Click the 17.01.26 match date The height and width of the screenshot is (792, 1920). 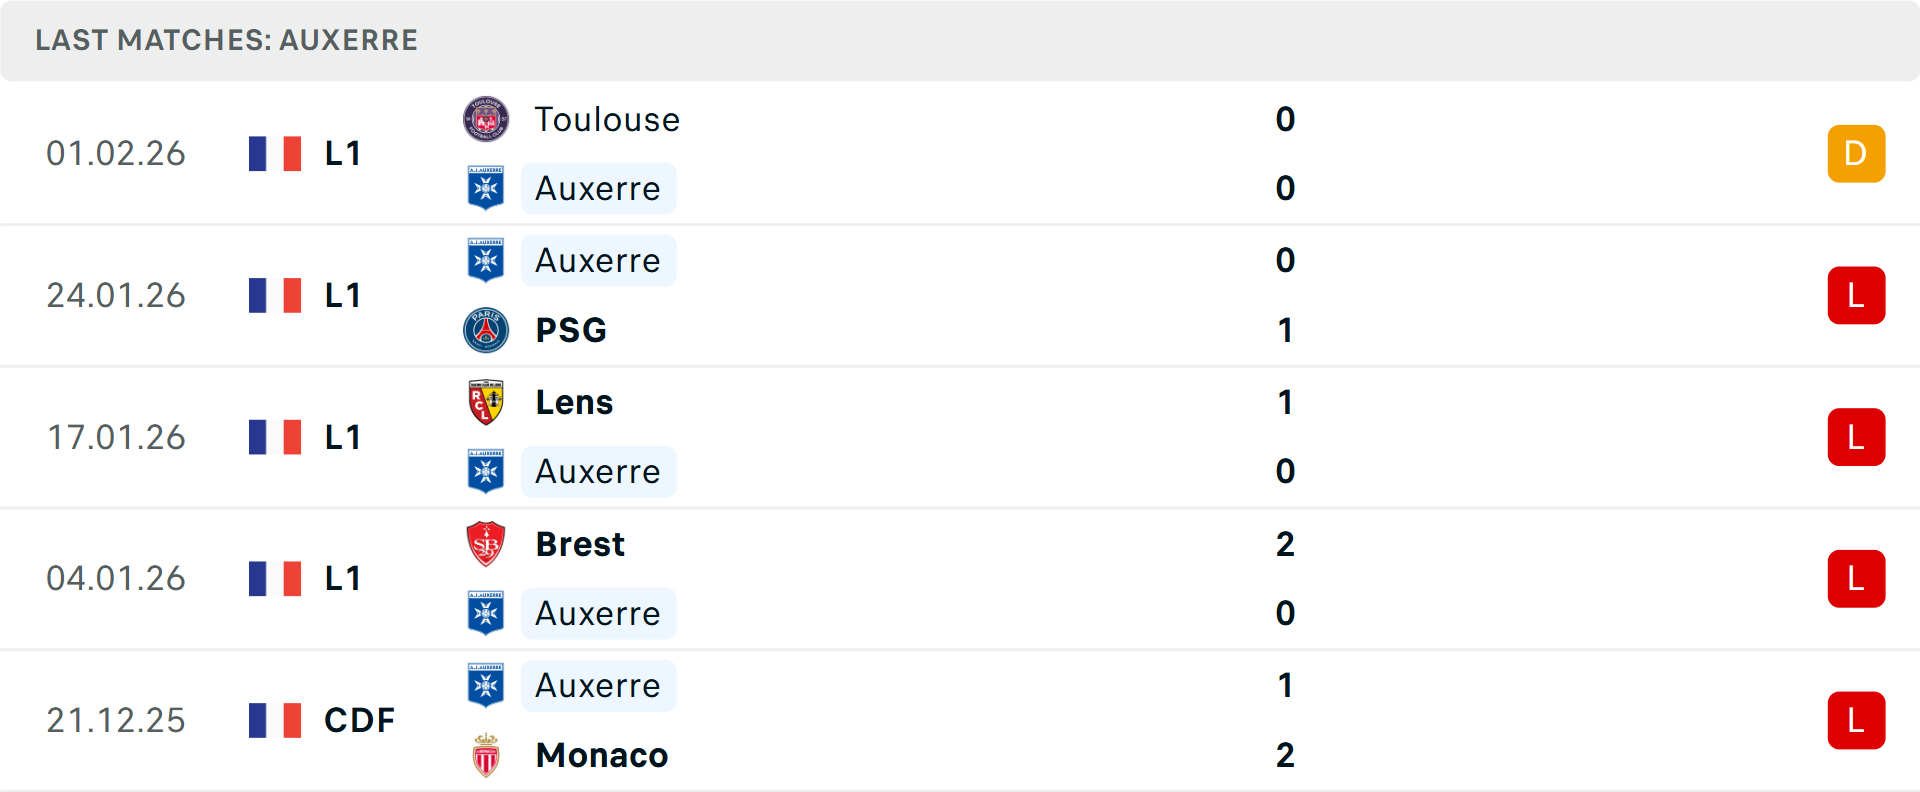coord(116,437)
